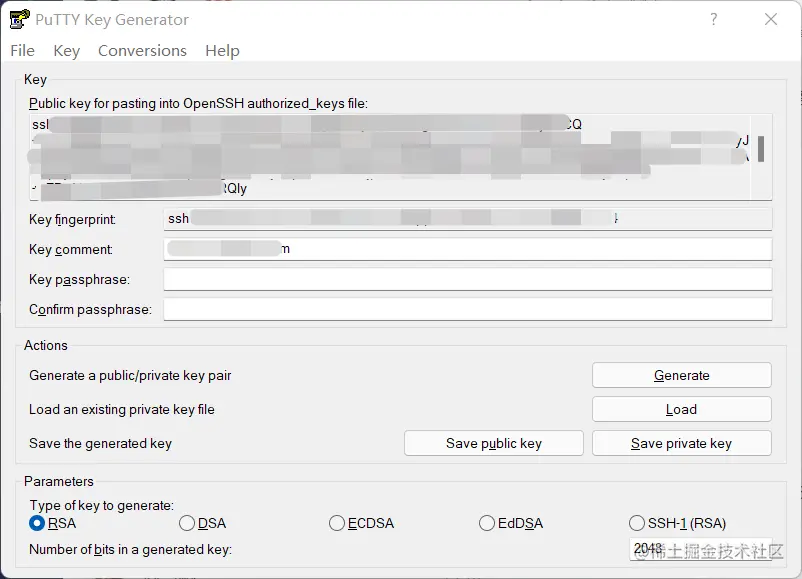The image size is (802, 579).
Task: Click the Key fingerprint field
Action: point(467,219)
